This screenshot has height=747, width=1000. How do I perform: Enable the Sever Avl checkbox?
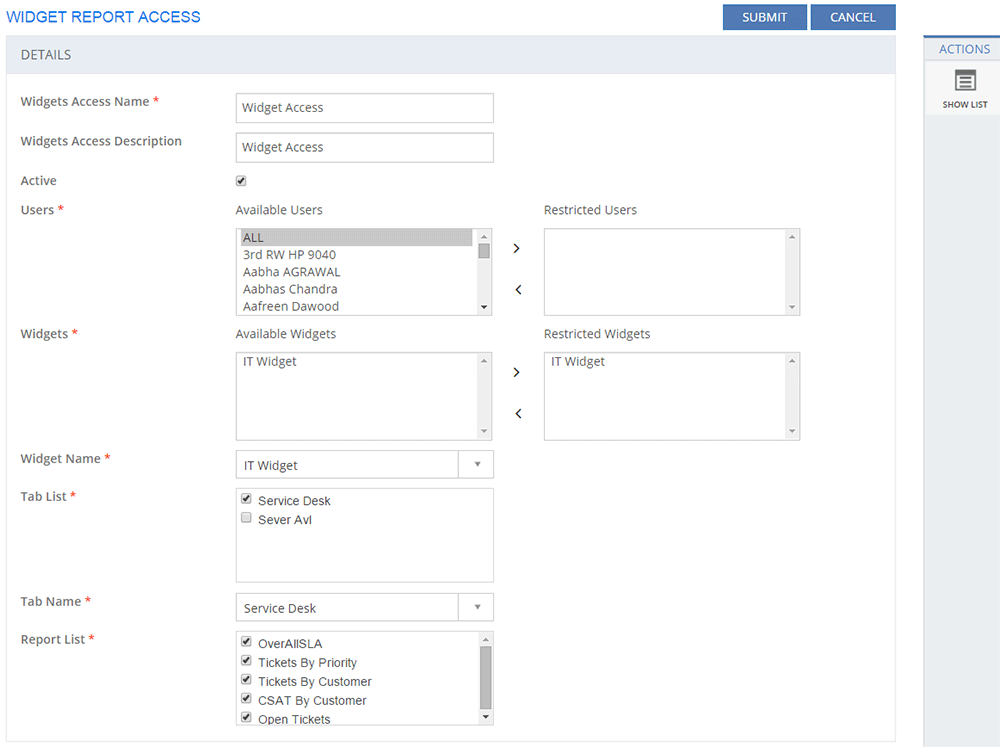[x=246, y=518]
